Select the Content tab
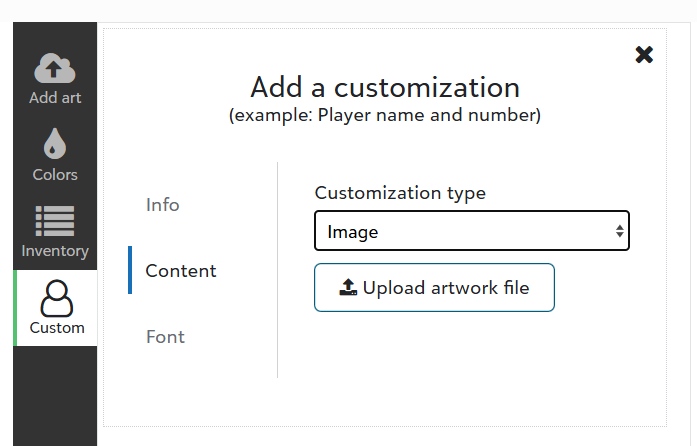This screenshot has width=697, height=446. (181, 271)
